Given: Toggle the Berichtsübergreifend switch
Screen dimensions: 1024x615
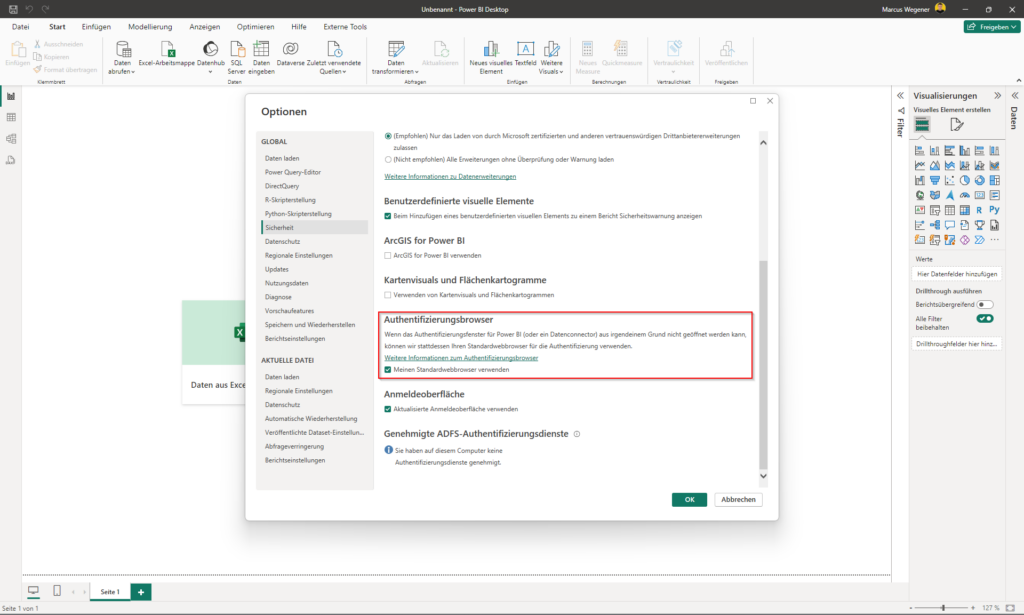Looking at the screenshot, I should (x=985, y=304).
